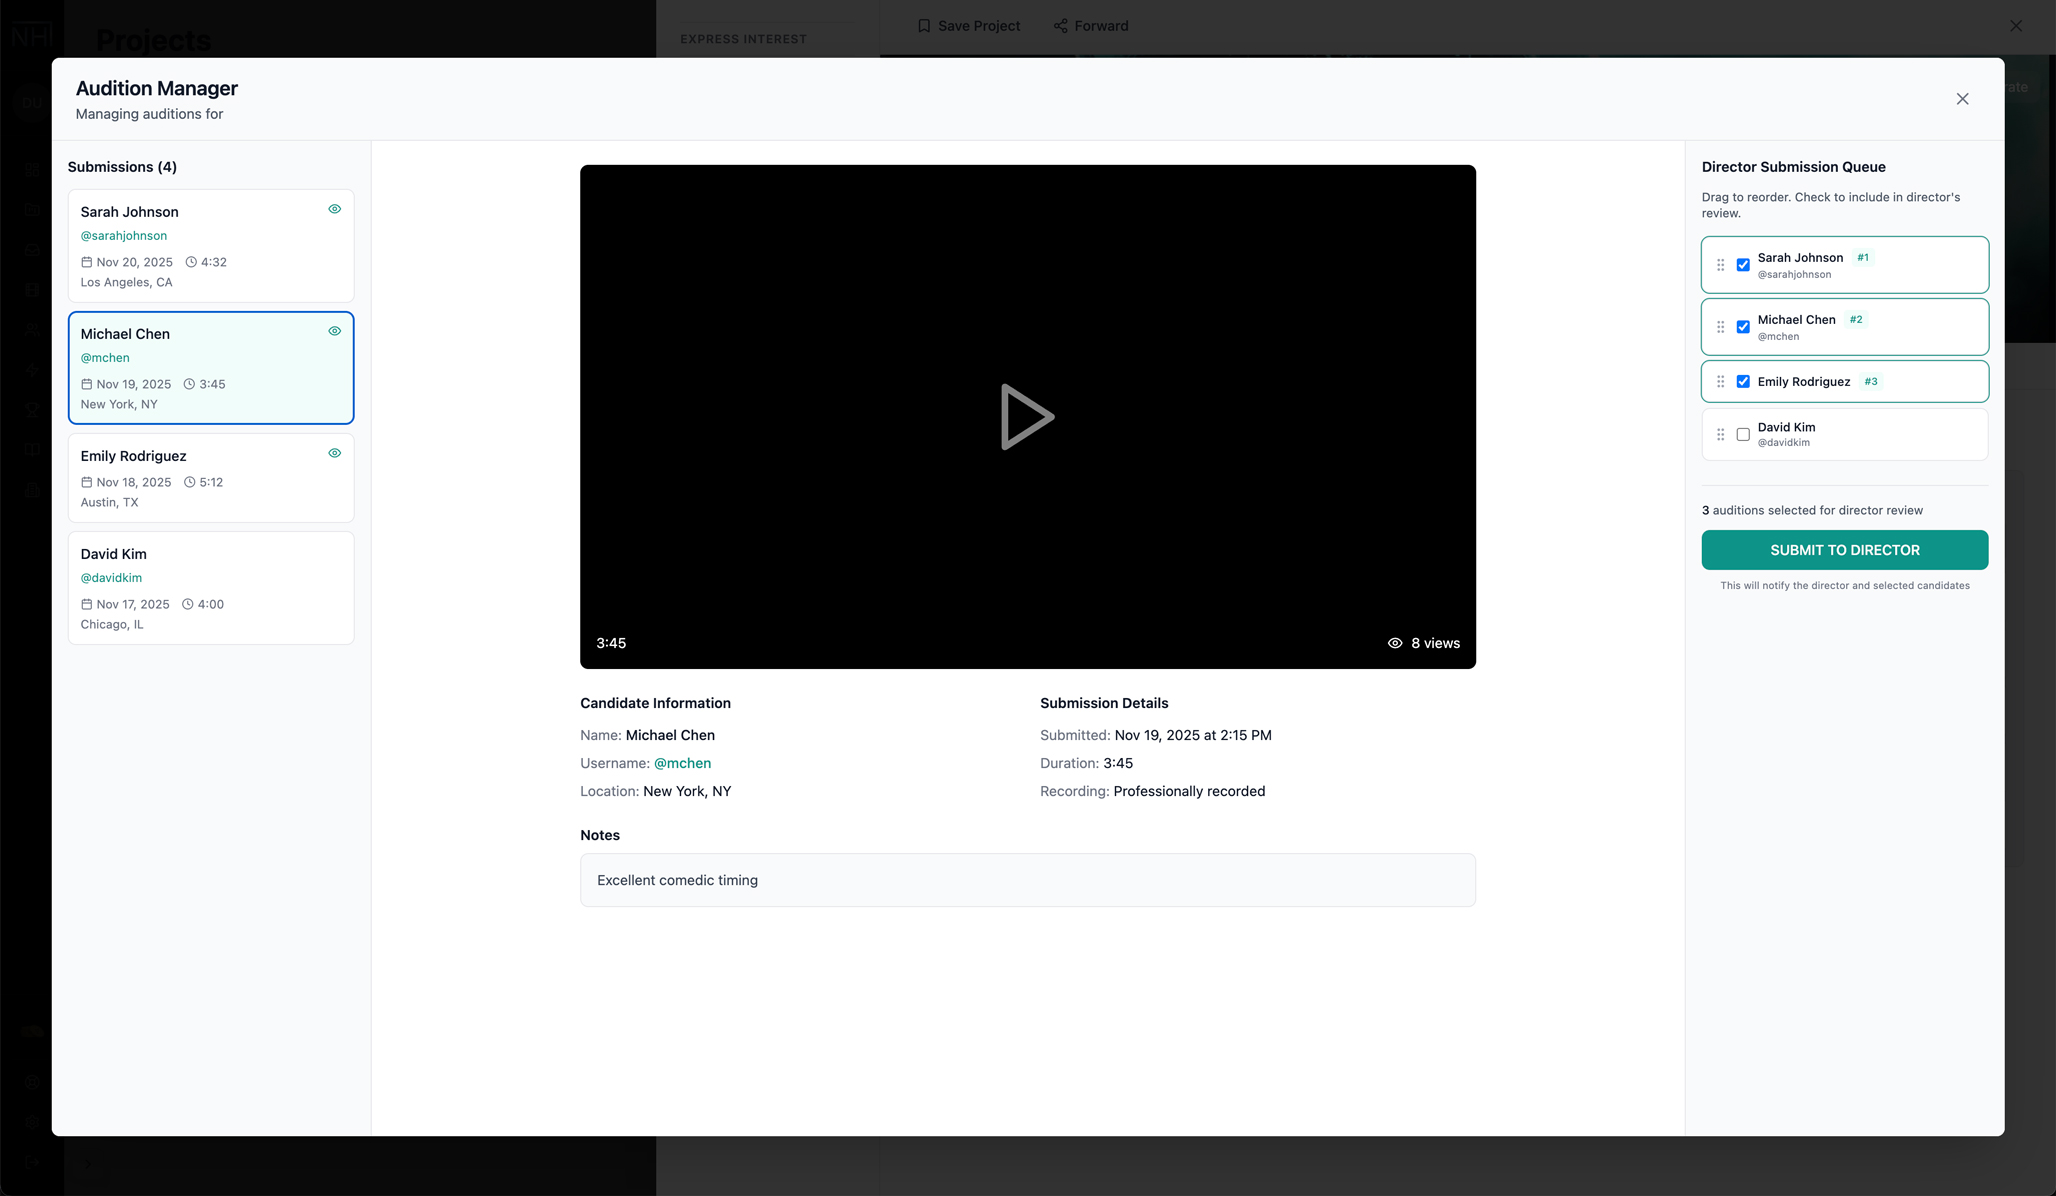
Task: Click drag handle for Michael Chen queue item
Action: 1720,327
